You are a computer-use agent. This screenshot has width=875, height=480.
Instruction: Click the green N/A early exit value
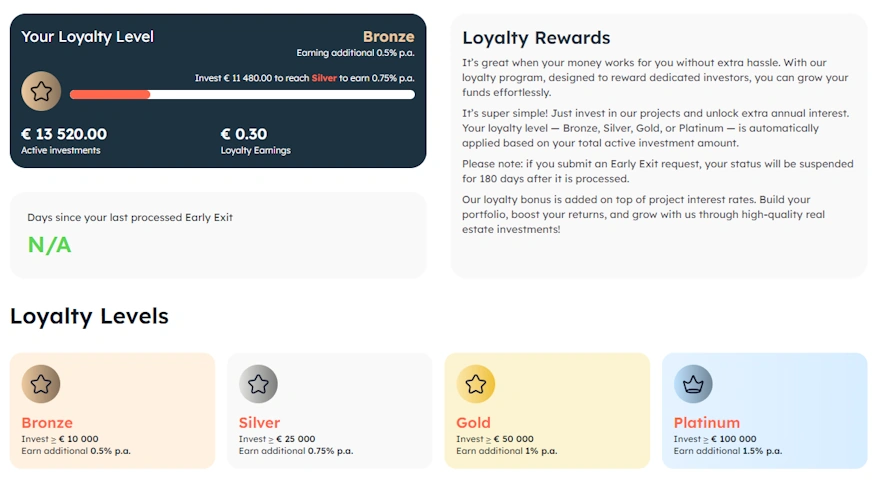pyautogui.click(x=50, y=245)
